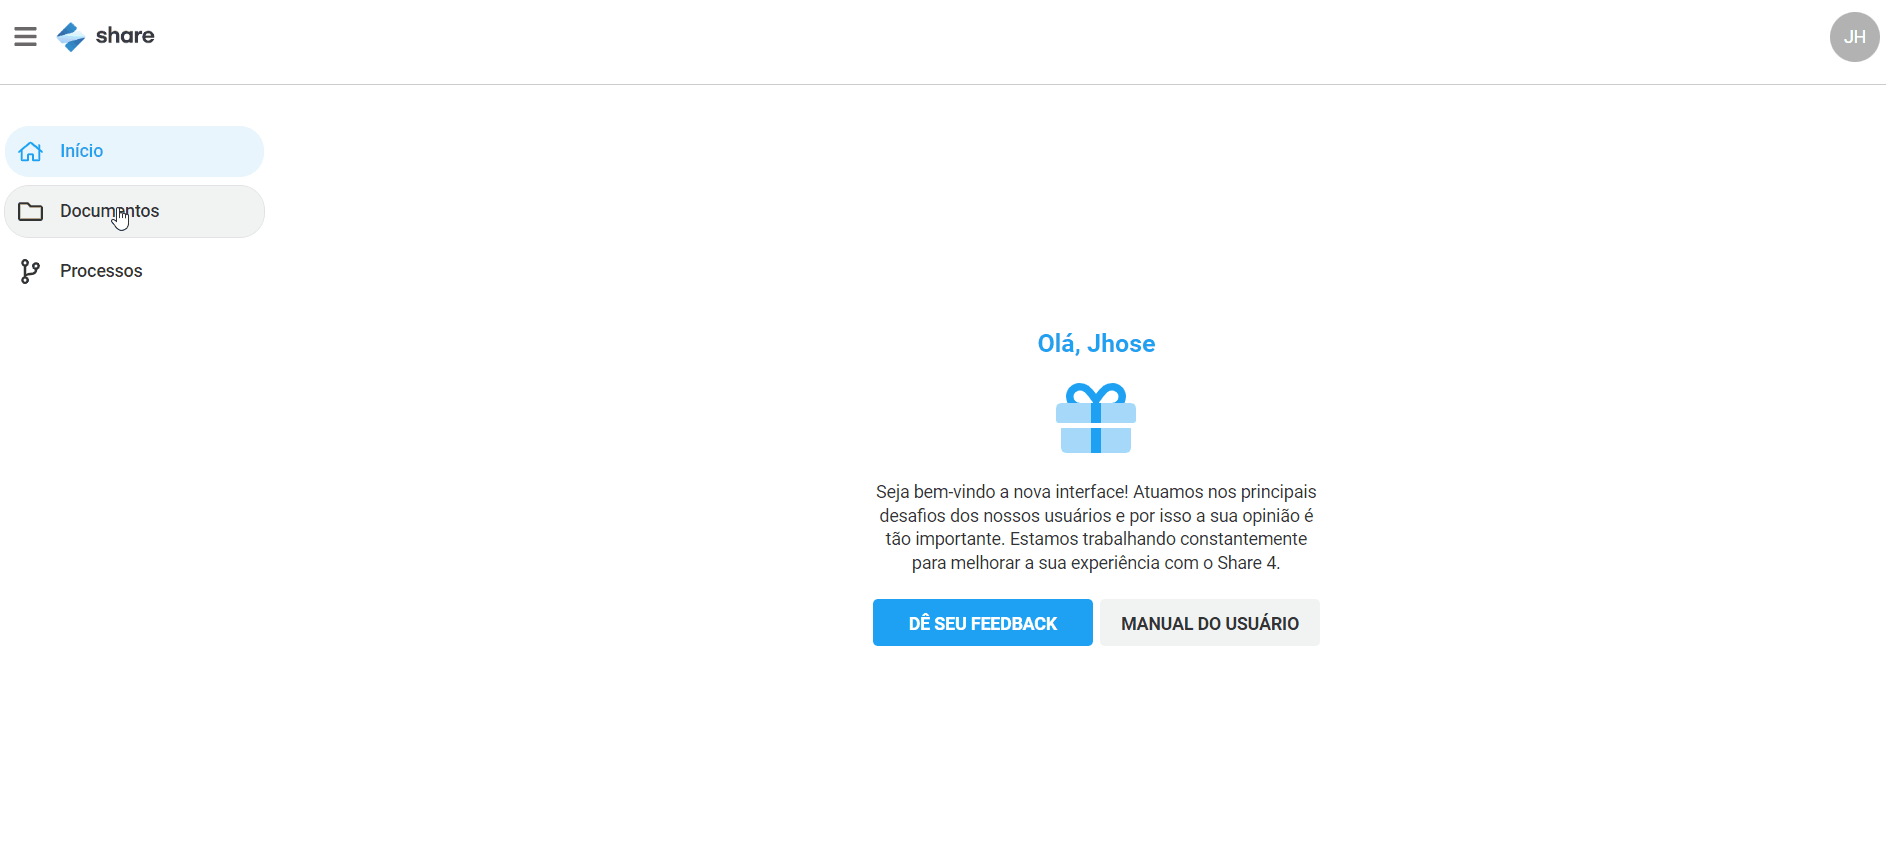Open the Documentos menu item
Viewport: 1886px width, 862px height.
pyautogui.click(x=134, y=211)
